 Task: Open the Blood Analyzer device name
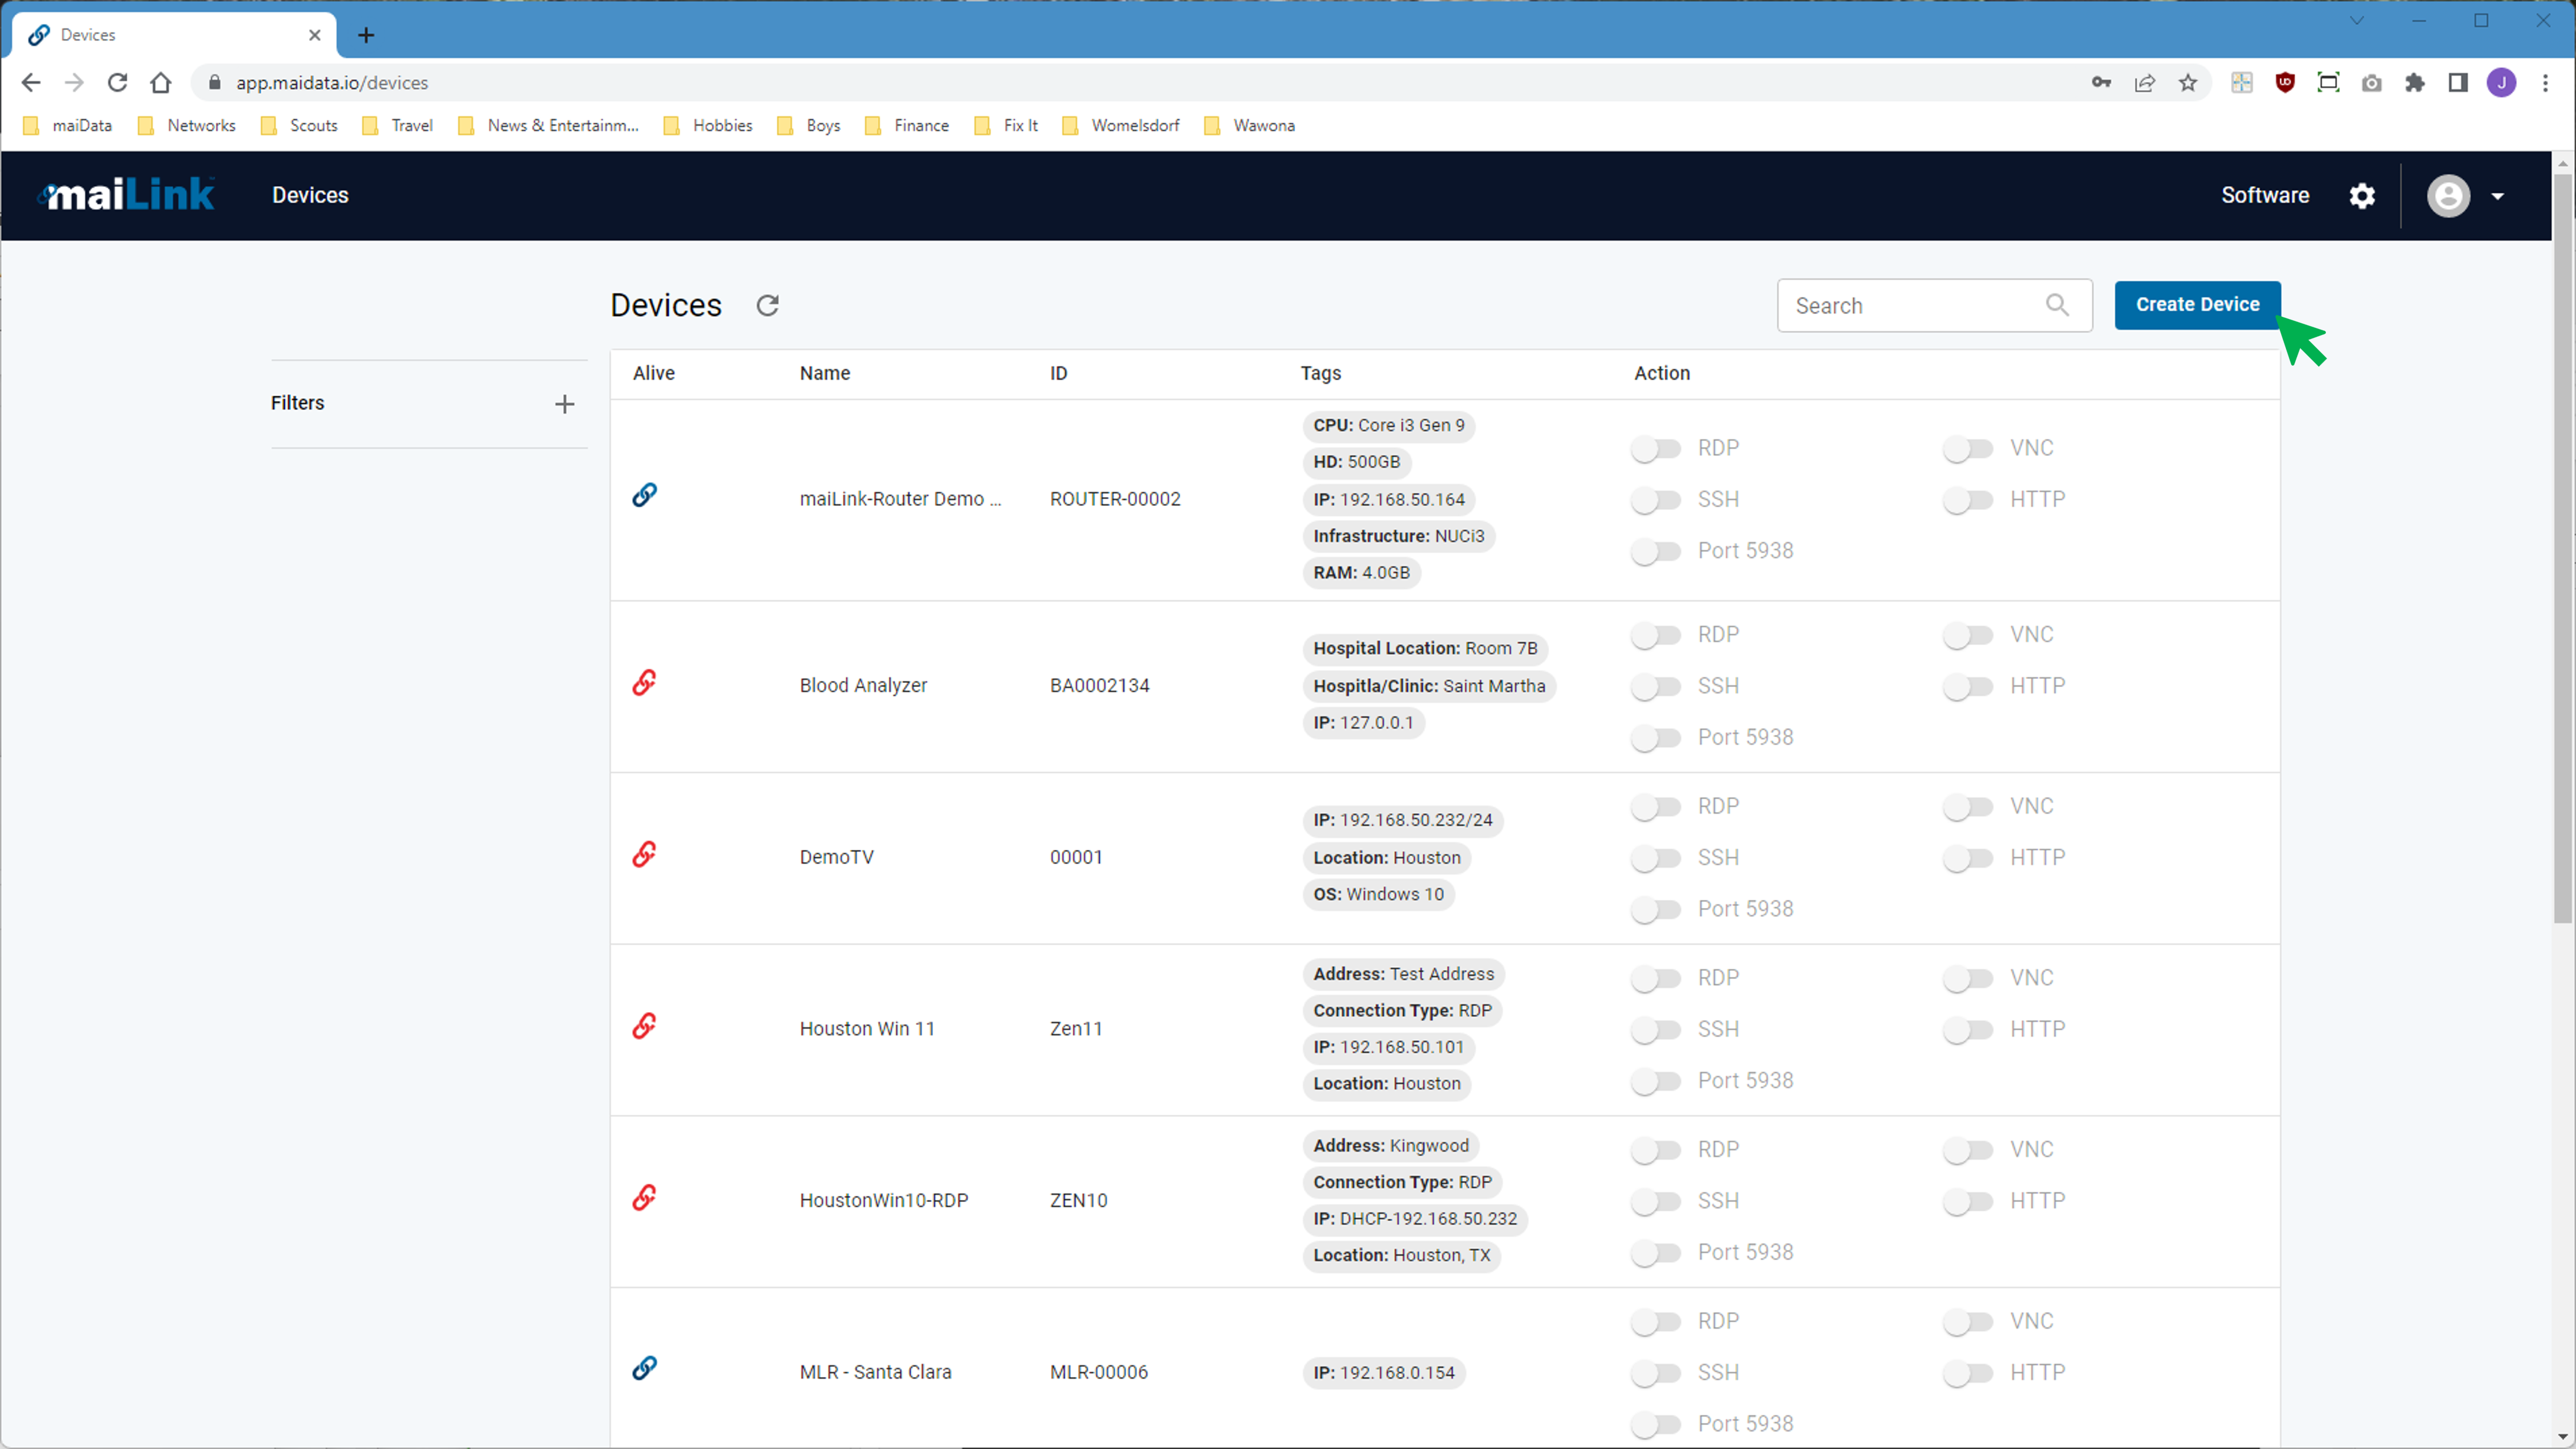click(863, 686)
